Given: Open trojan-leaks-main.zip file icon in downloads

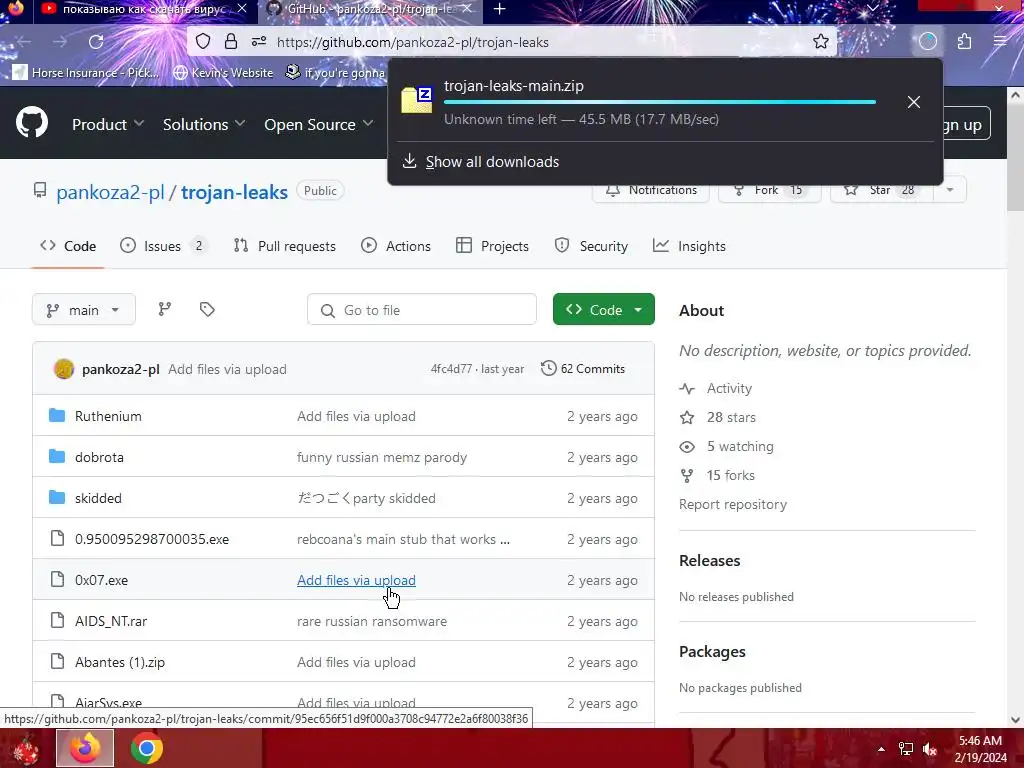Looking at the screenshot, I should (x=417, y=100).
